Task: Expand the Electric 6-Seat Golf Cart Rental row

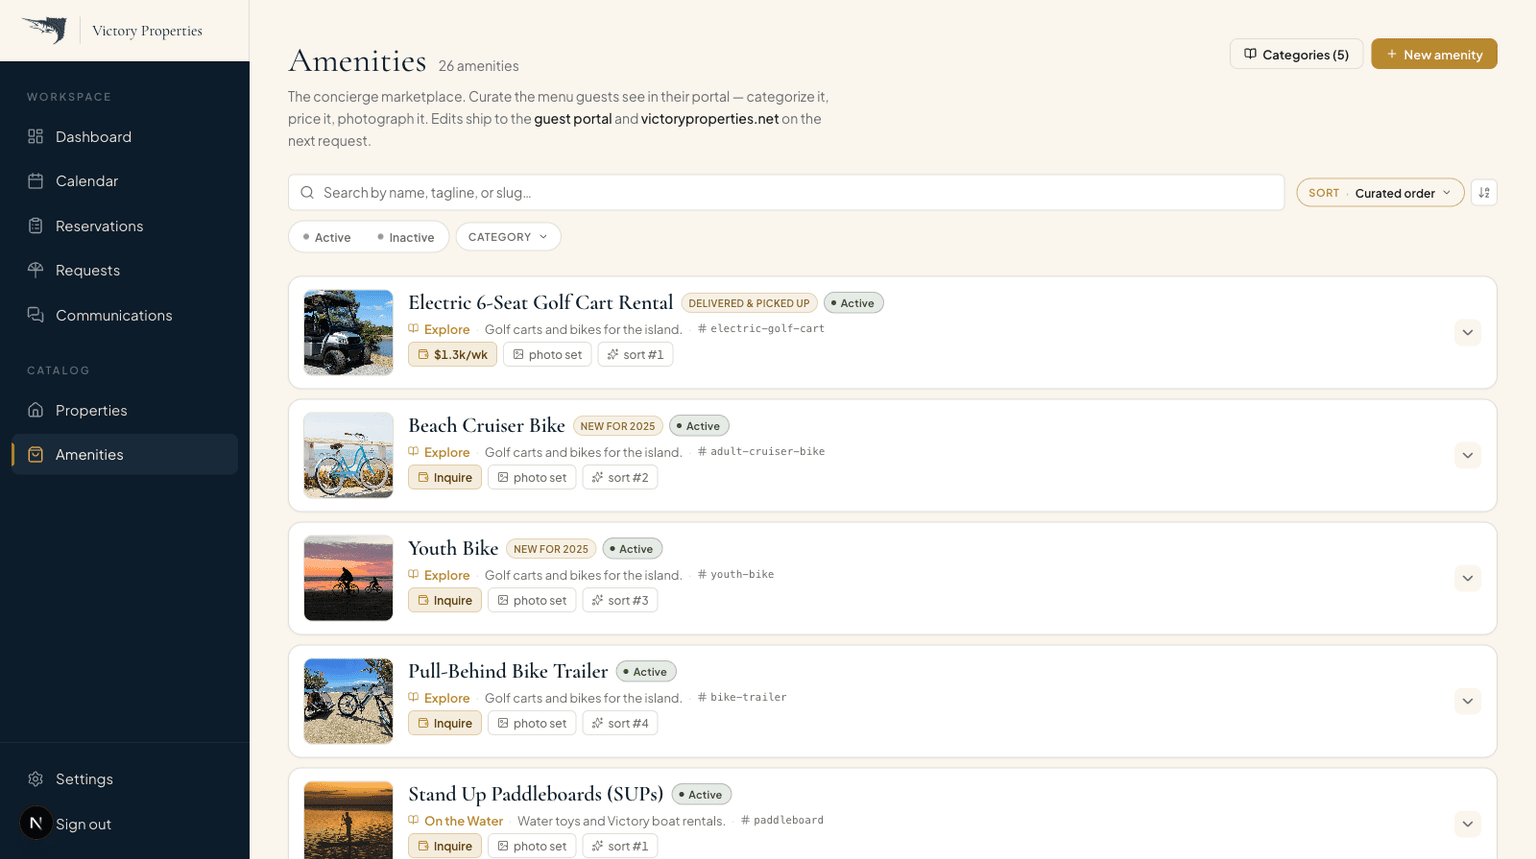Action: 1468,333
